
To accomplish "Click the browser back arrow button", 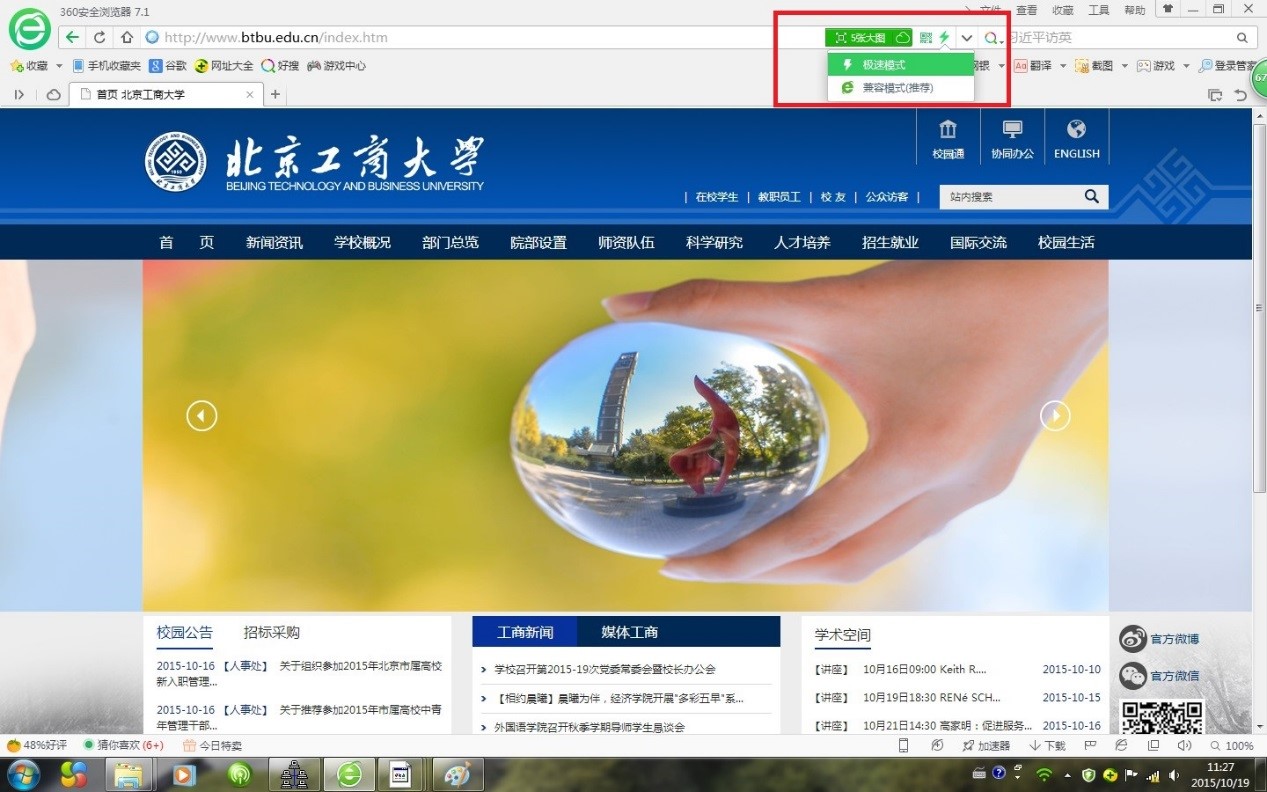I will point(72,38).
